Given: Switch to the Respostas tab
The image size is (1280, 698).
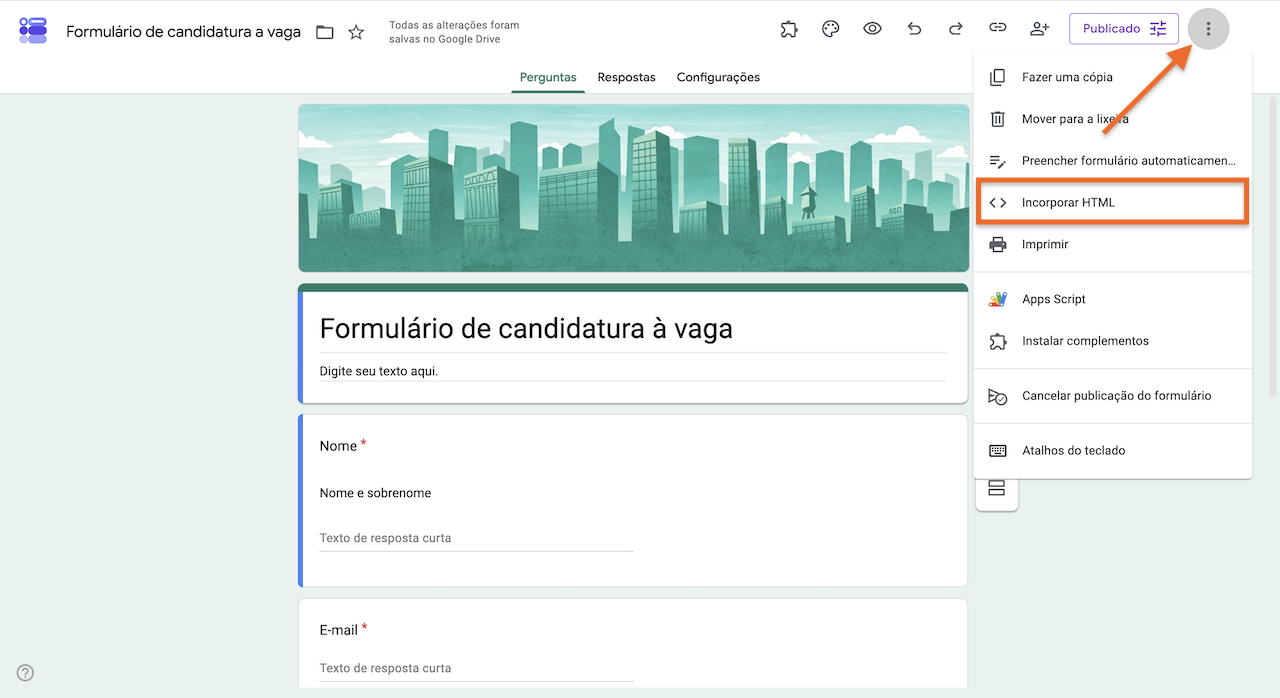Looking at the screenshot, I should click(627, 77).
